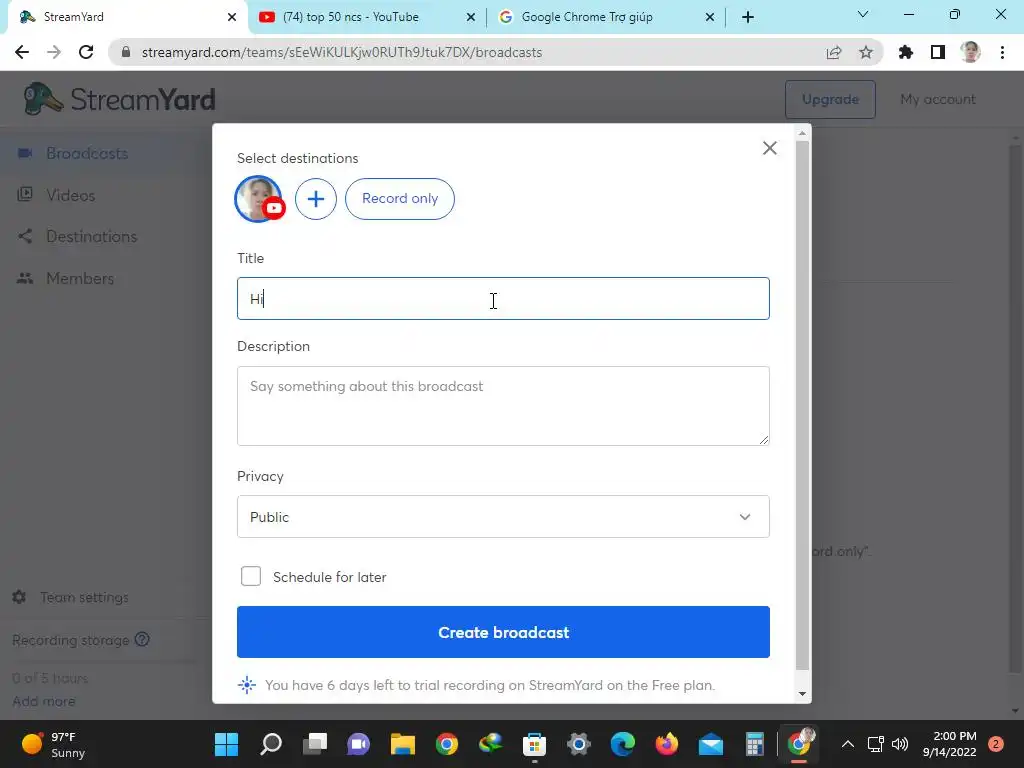Viewport: 1024px width, 768px height.
Task: Click the Recording storage help icon
Action: tap(142, 639)
